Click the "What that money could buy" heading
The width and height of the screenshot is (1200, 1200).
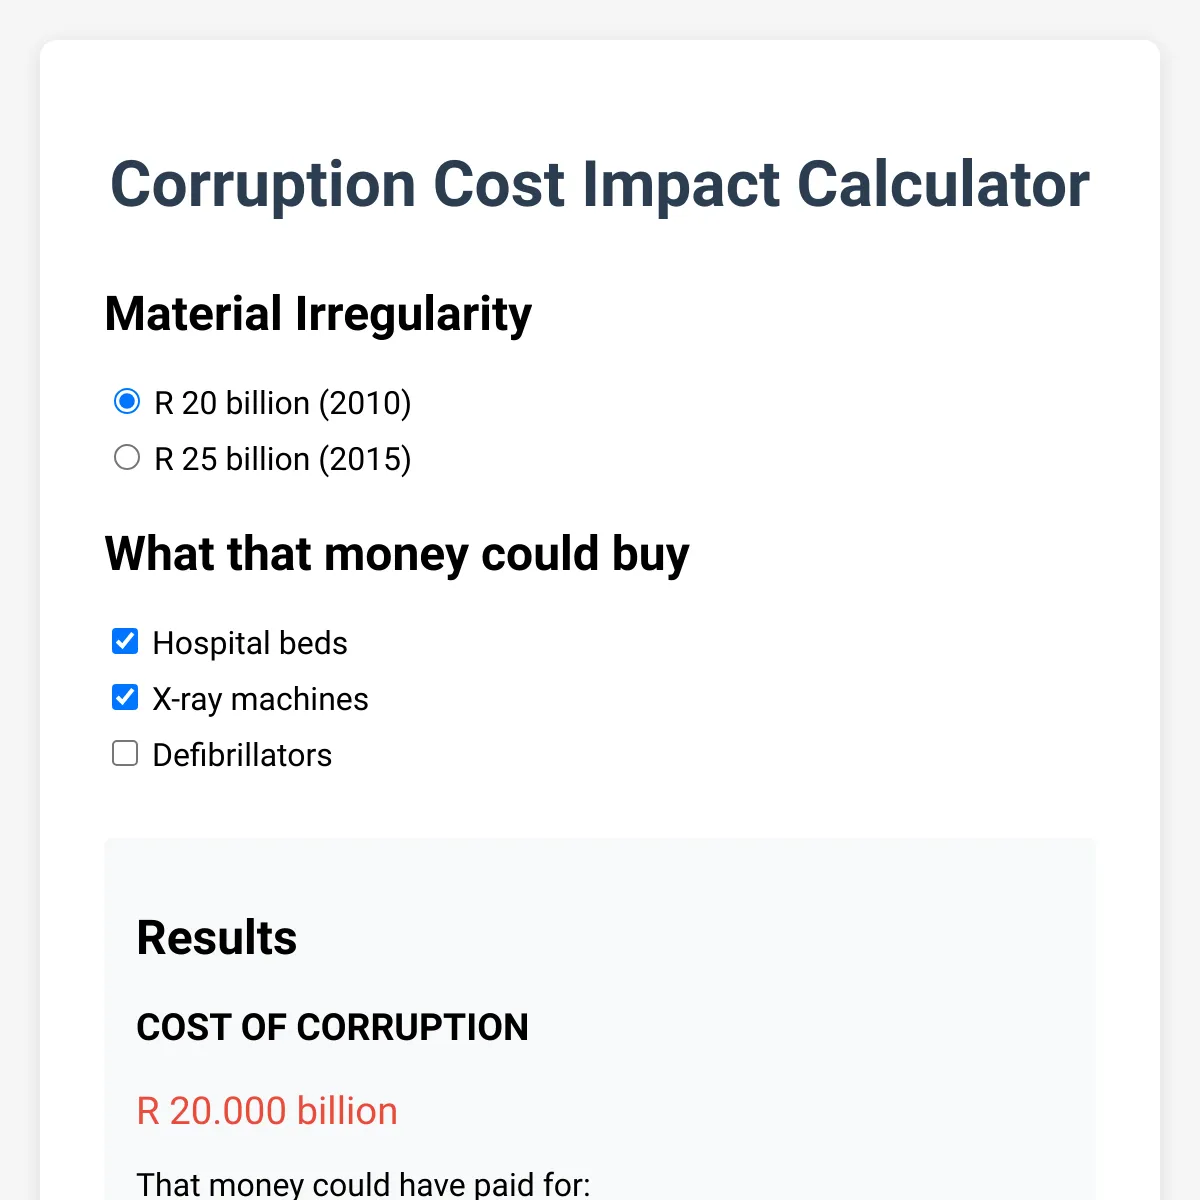(x=397, y=554)
